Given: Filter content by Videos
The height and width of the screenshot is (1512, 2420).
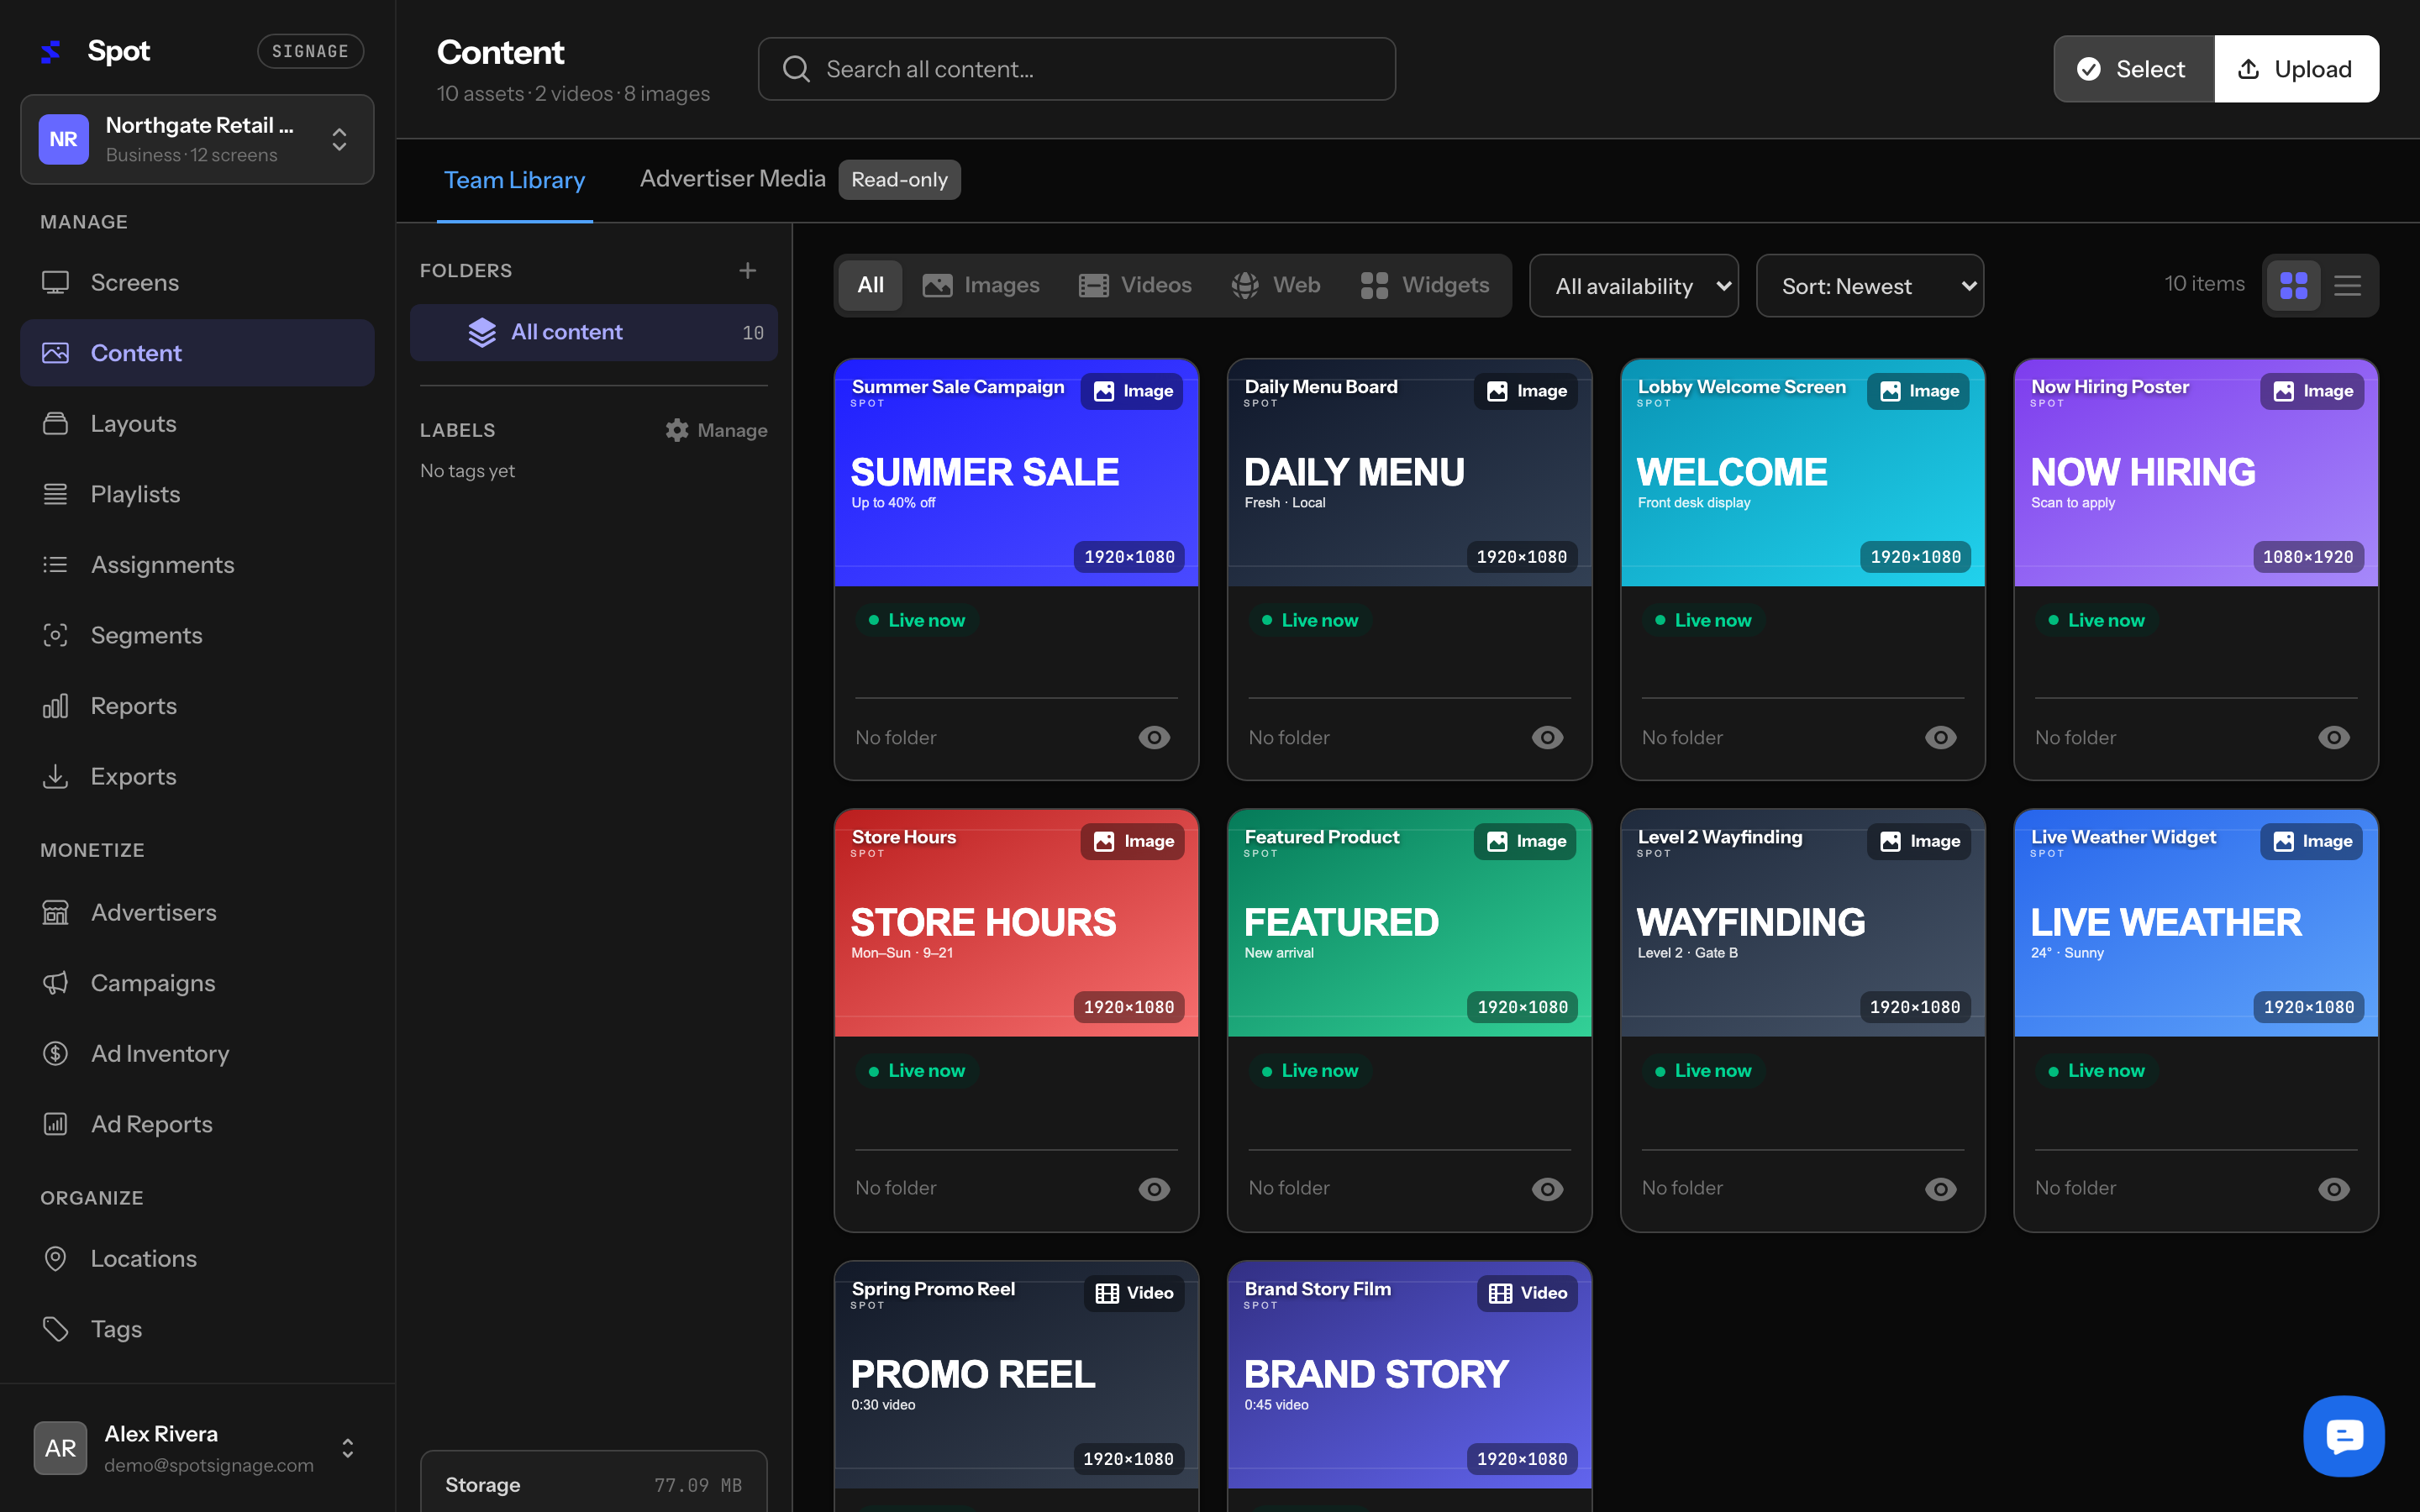Looking at the screenshot, I should [1136, 285].
